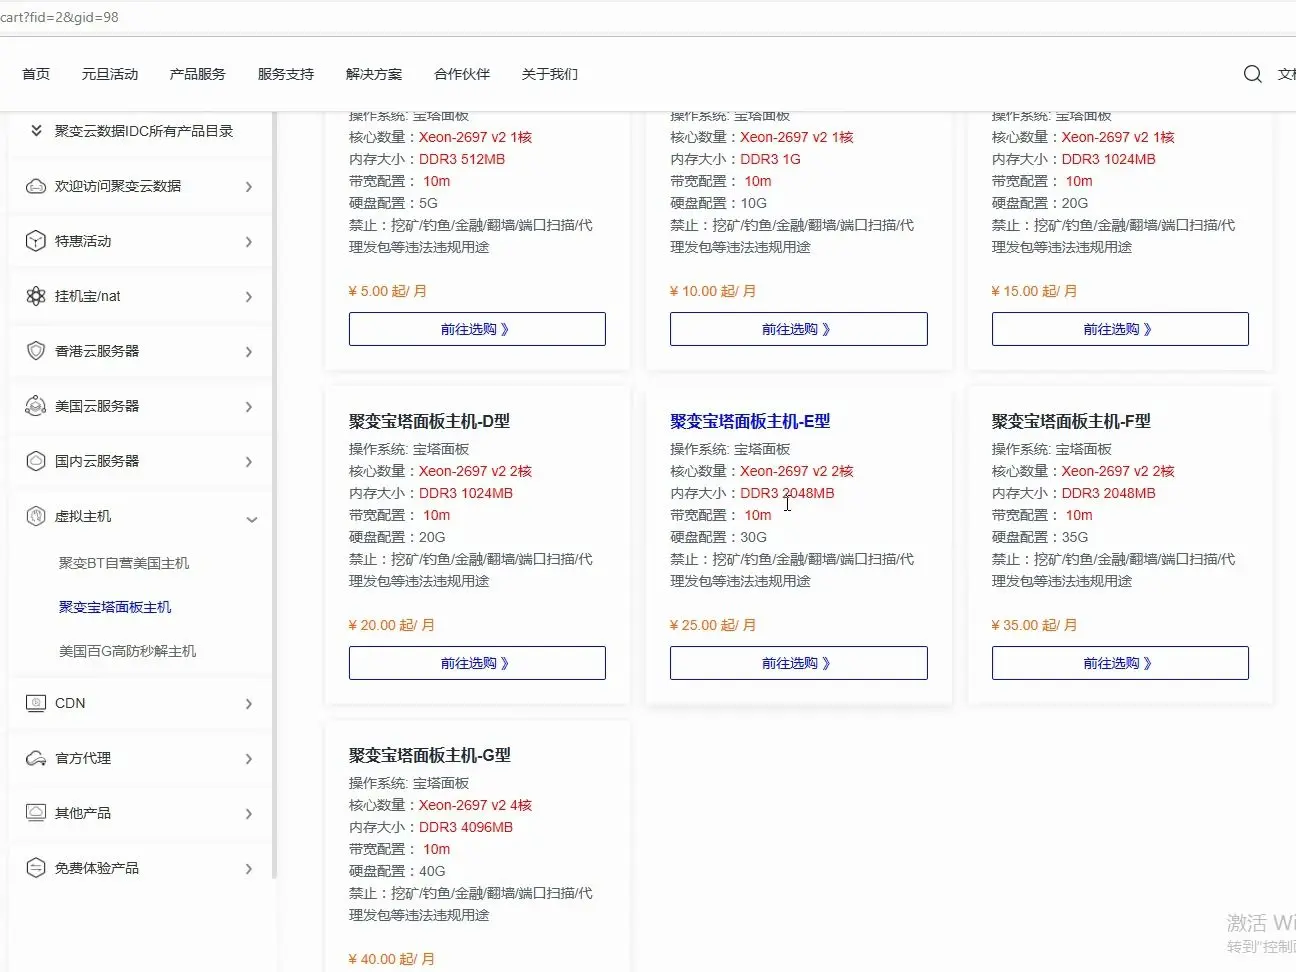This screenshot has width=1296, height=972.
Task: Open 聚变BT自营美国主机 submenu link
Action: click(124, 563)
